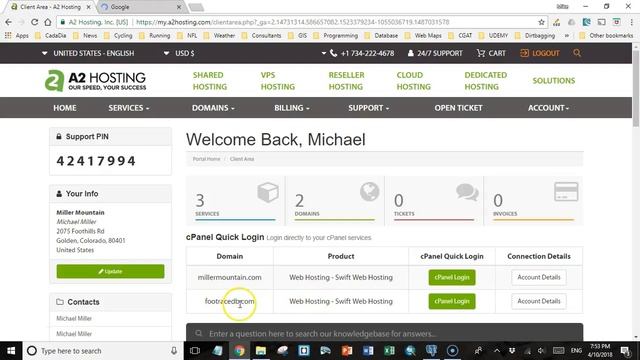Viewport: 640px width, 360px height.
Task: Expand the ACCOUNT navigation menu
Action: pyautogui.click(x=548, y=108)
